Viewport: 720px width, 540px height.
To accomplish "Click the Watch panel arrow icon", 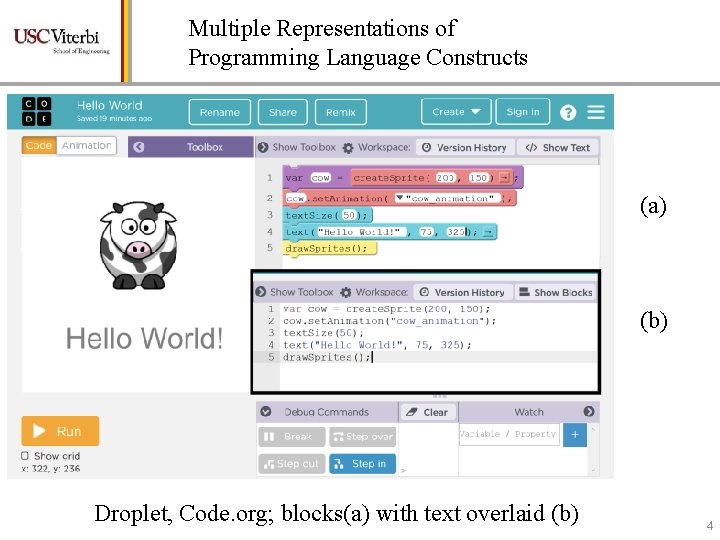I will click(589, 411).
